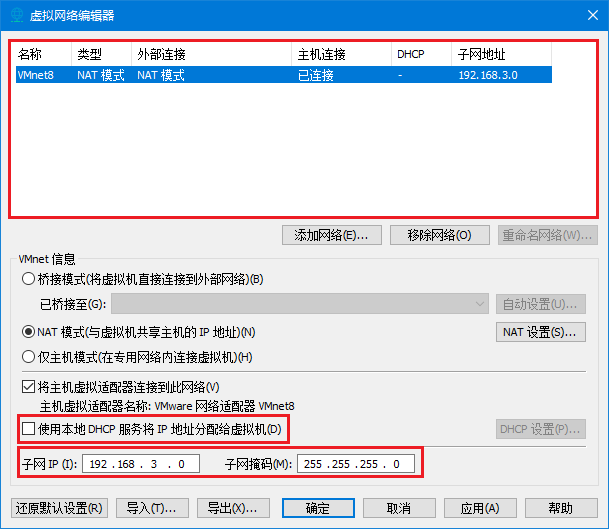Click 移除网络 button
This screenshot has width=609, height=529.
439,235
